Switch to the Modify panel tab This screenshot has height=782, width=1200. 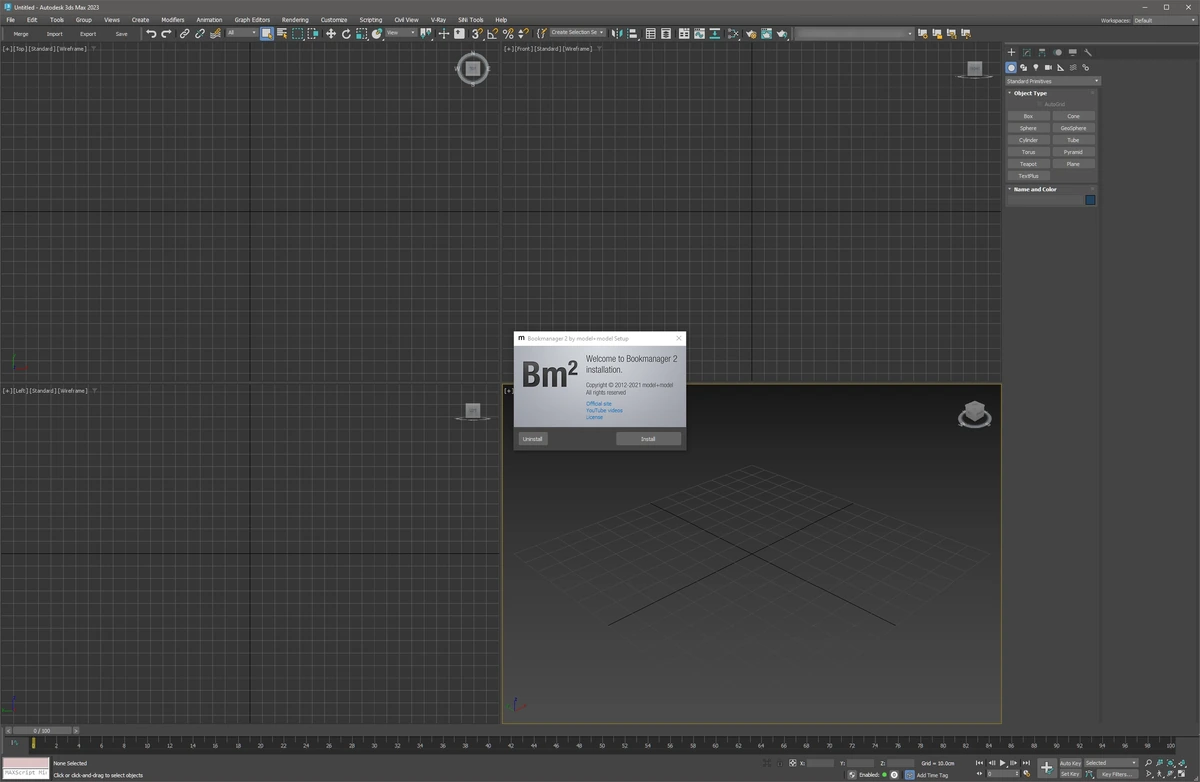coord(1027,52)
